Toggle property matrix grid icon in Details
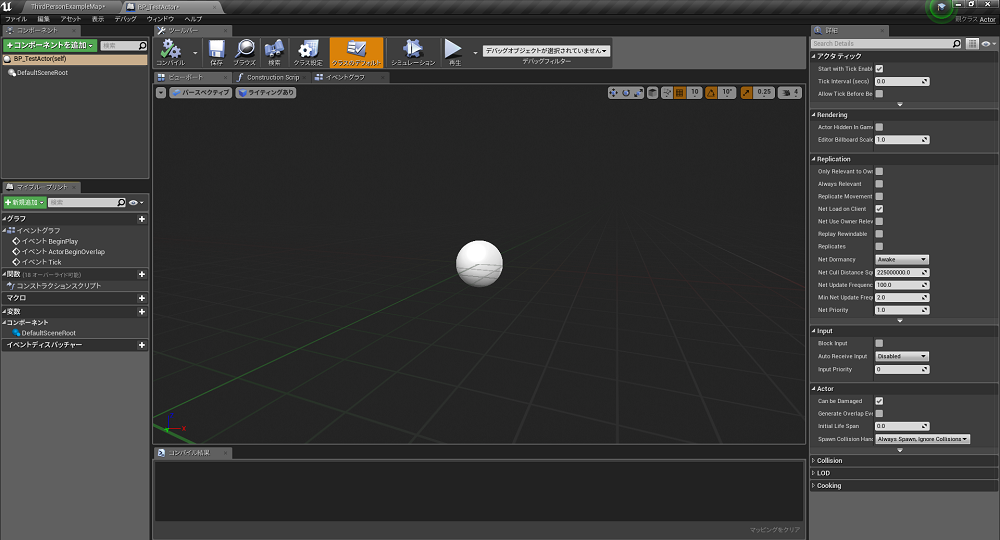Screen dimensions: 1000x540 click(x=972, y=43)
